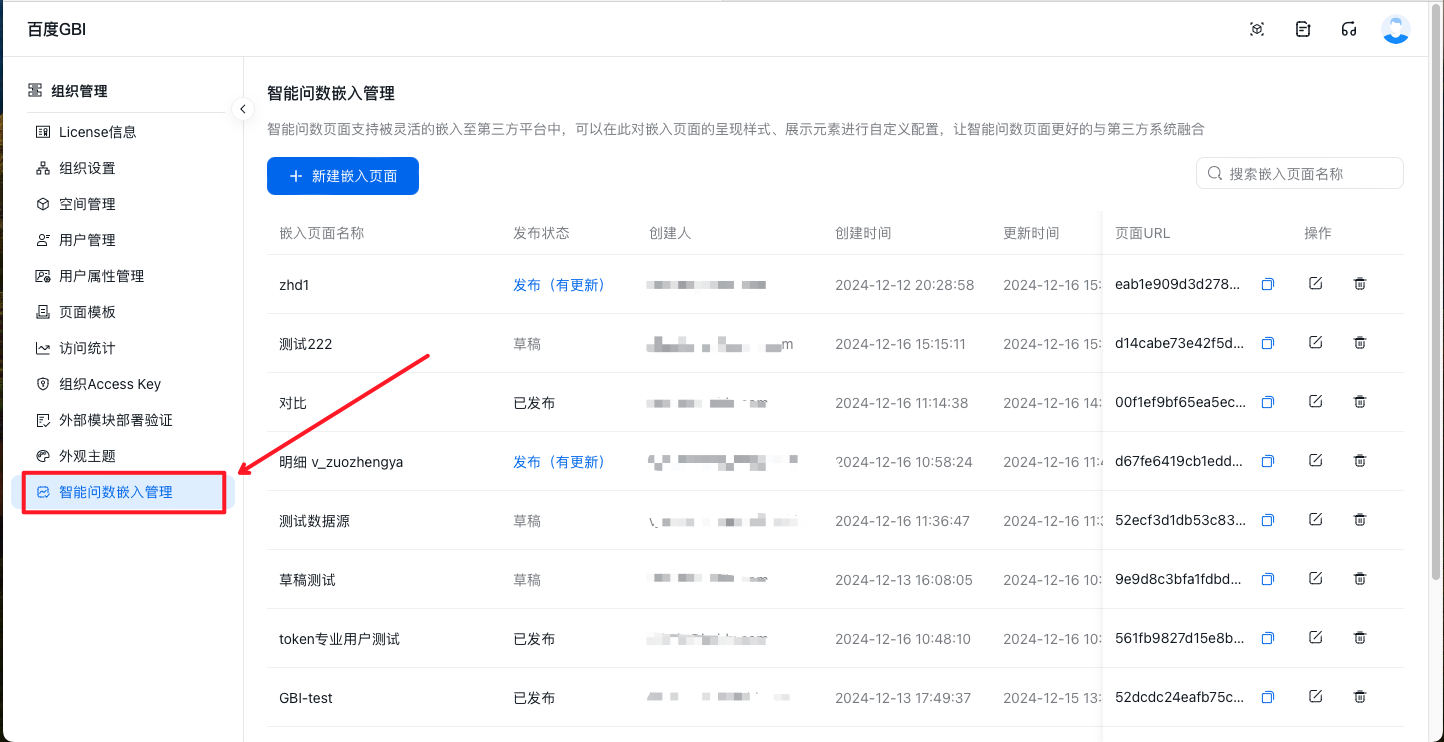Click the name cell 草稿测试
This screenshot has height=742, width=1444.
coord(307,580)
